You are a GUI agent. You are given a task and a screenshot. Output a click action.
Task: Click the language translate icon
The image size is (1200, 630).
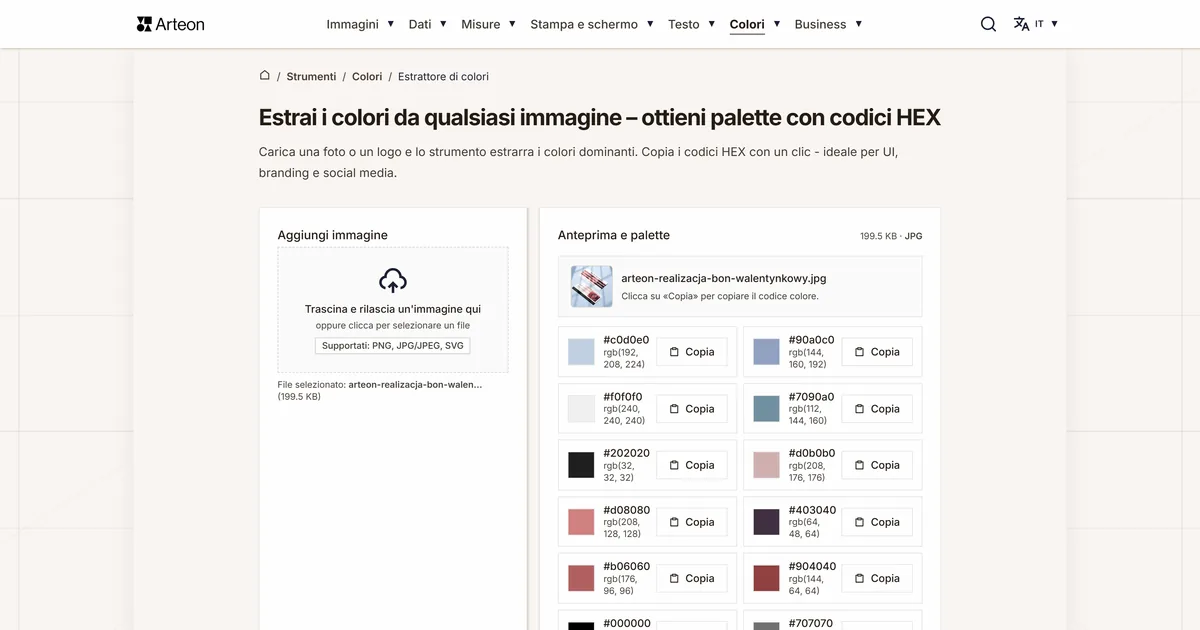pos(1021,24)
